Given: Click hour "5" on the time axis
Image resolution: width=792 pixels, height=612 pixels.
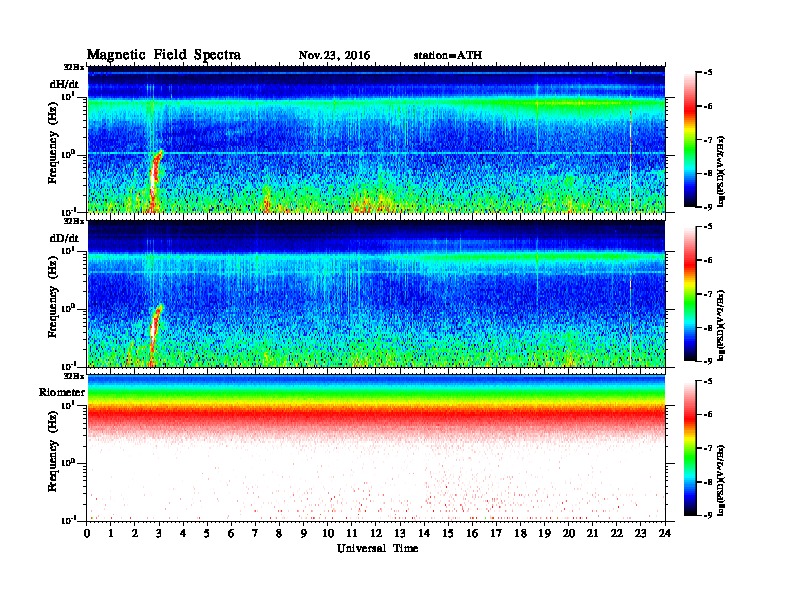Looking at the screenshot, I should click(x=207, y=533).
